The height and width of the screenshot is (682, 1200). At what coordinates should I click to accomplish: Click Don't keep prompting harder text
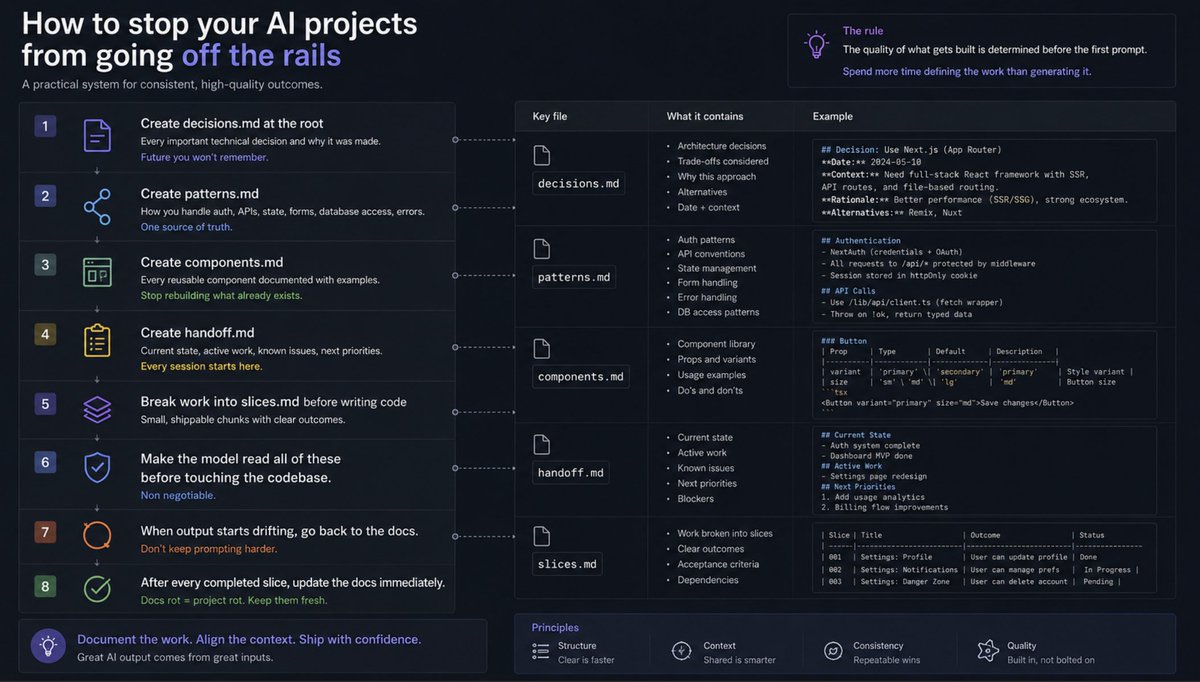208,548
